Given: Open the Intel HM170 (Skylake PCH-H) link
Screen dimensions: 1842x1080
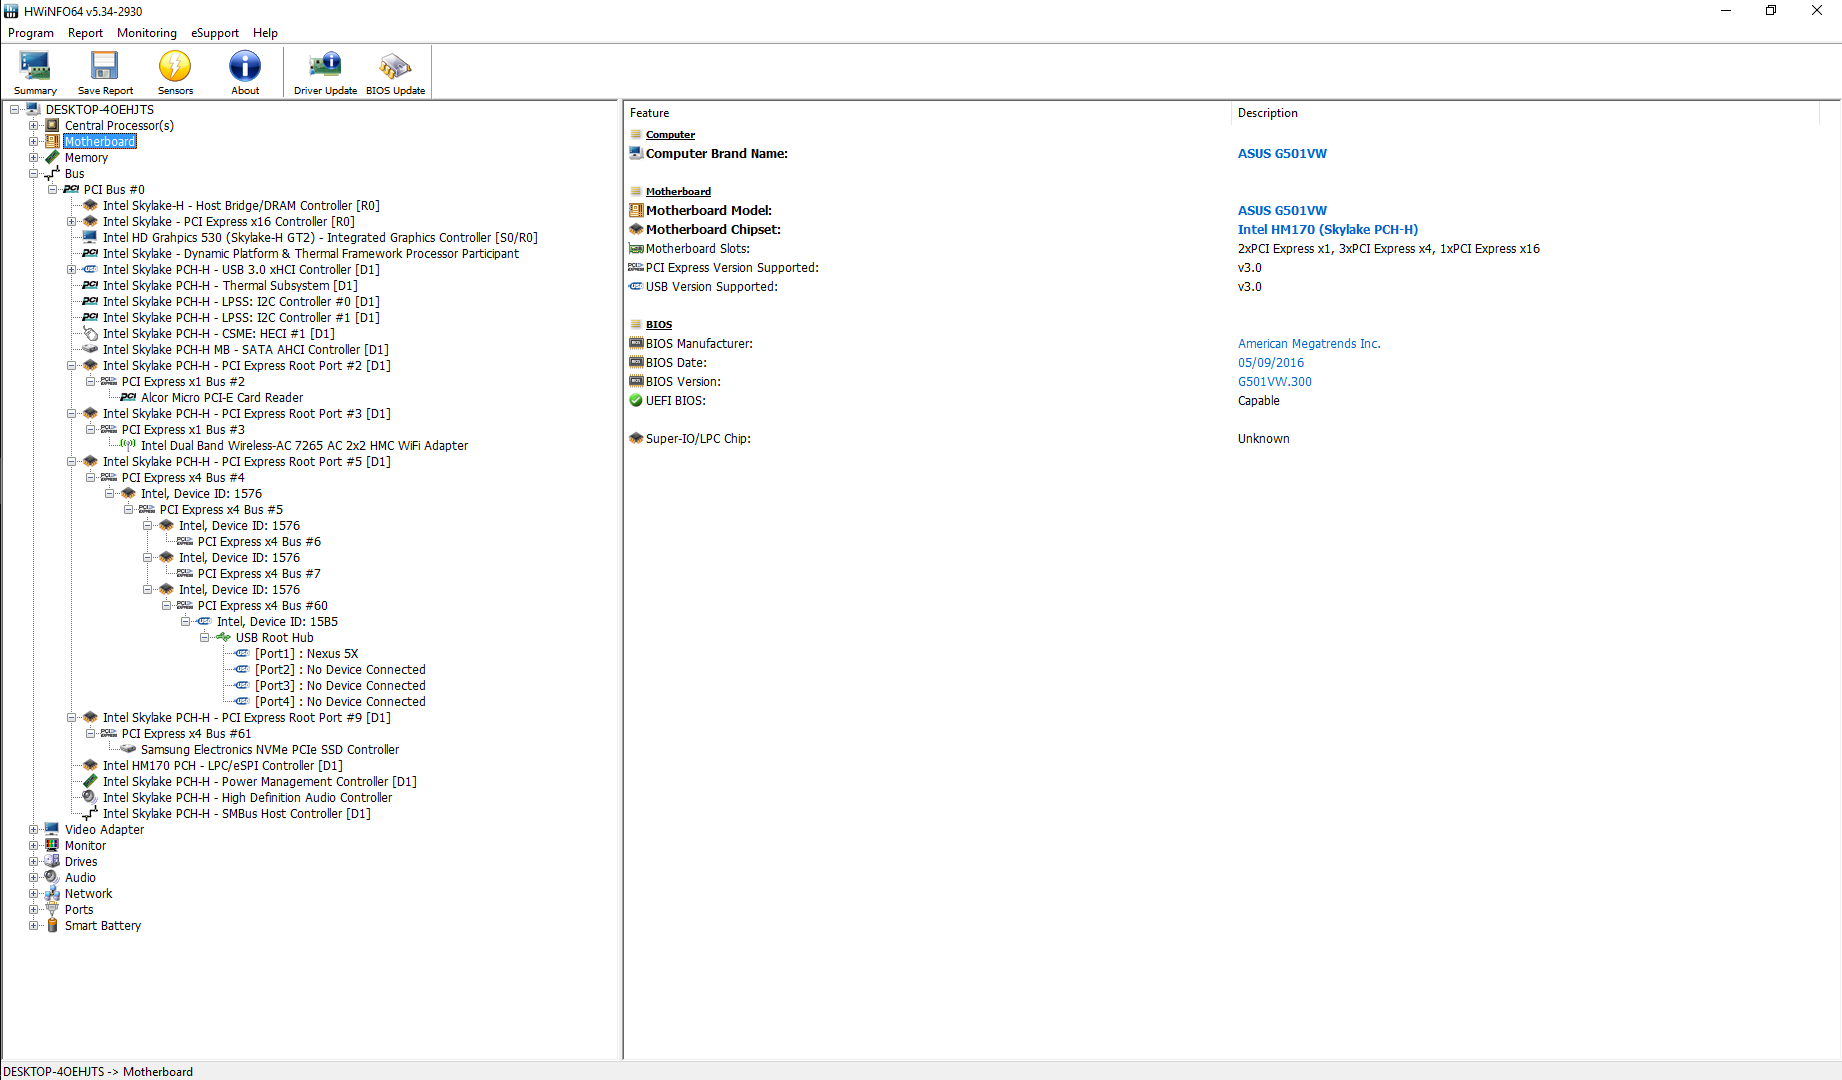Looking at the screenshot, I should pos(1328,229).
